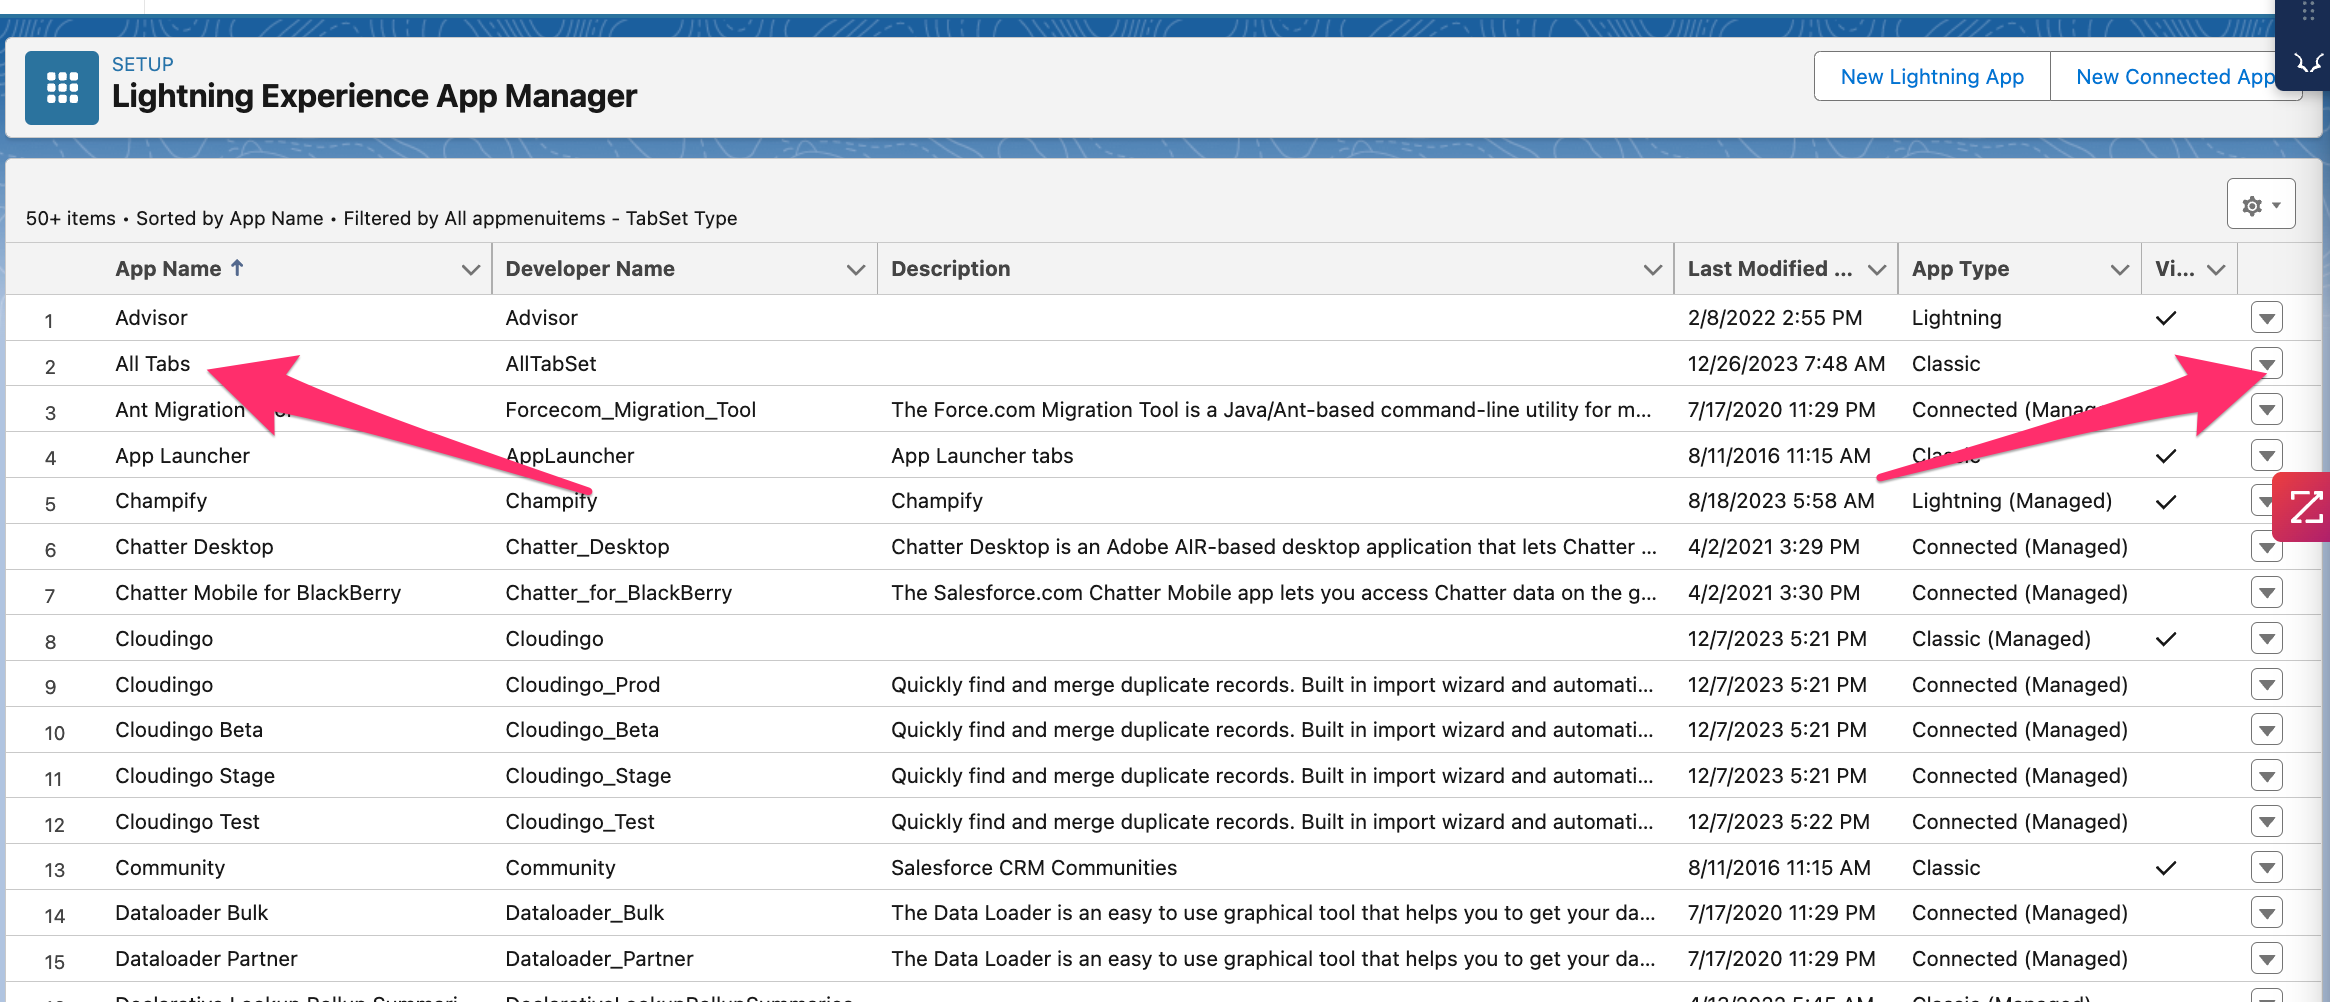Click the App Manager grid icon
The width and height of the screenshot is (2330, 1002).
click(x=62, y=88)
